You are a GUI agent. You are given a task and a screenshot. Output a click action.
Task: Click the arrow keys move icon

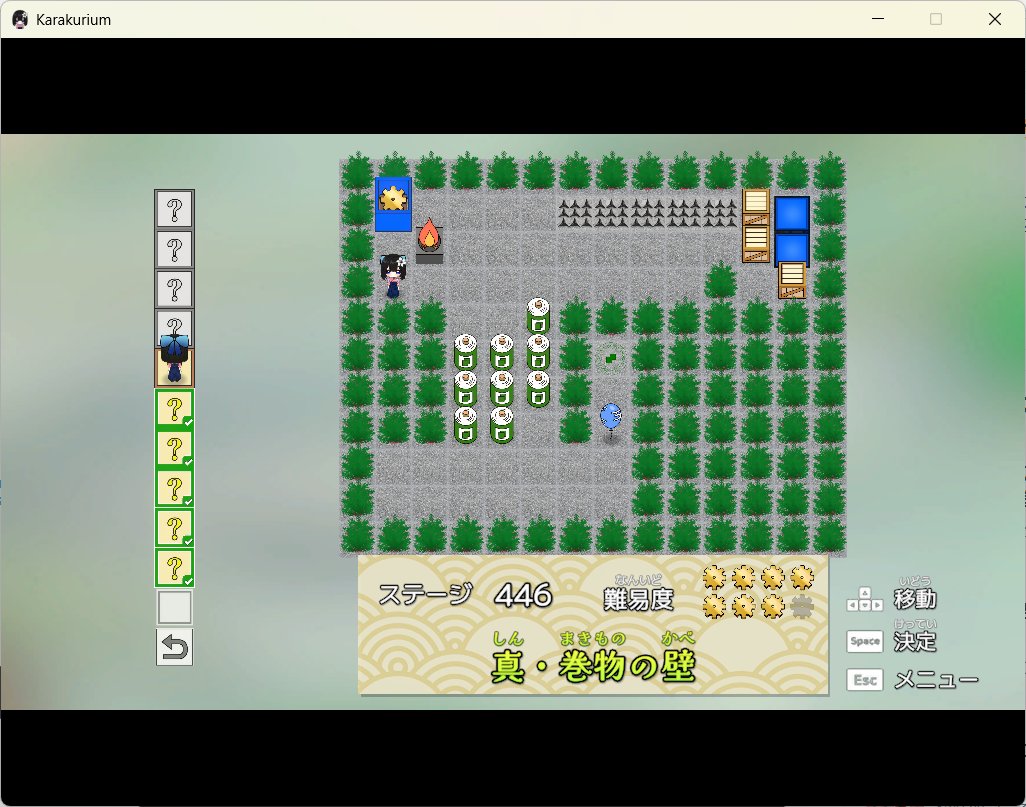tap(864, 599)
